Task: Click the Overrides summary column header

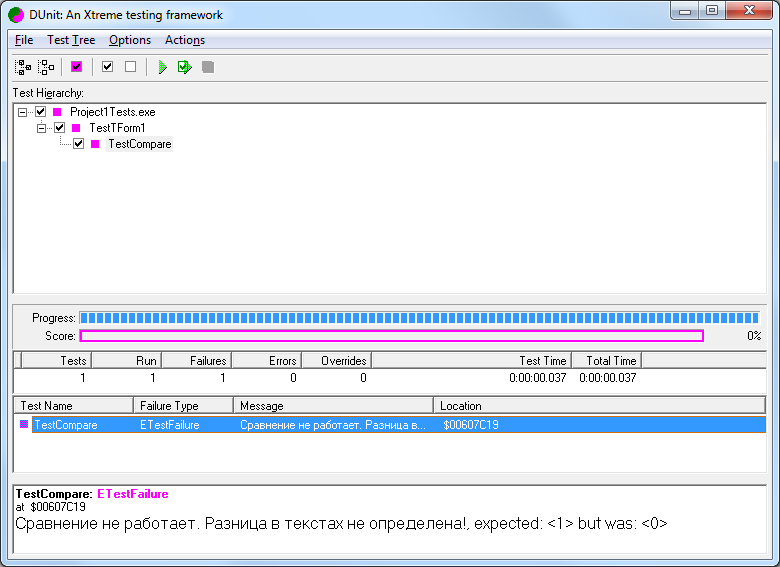Action: coord(337,360)
